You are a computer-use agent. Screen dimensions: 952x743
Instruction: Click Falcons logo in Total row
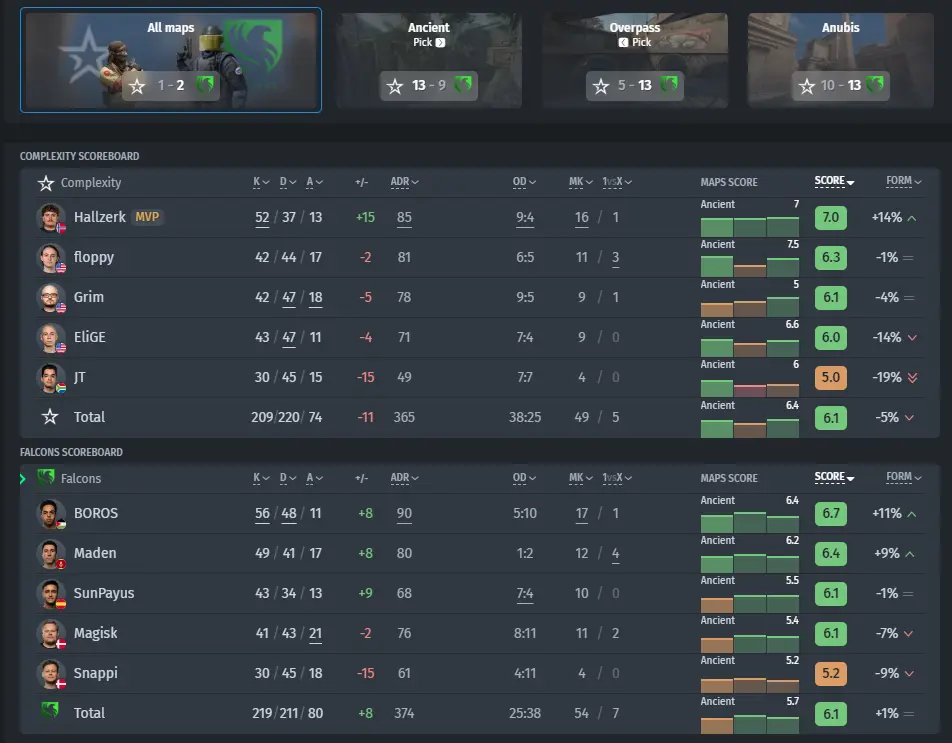point(50,709)
